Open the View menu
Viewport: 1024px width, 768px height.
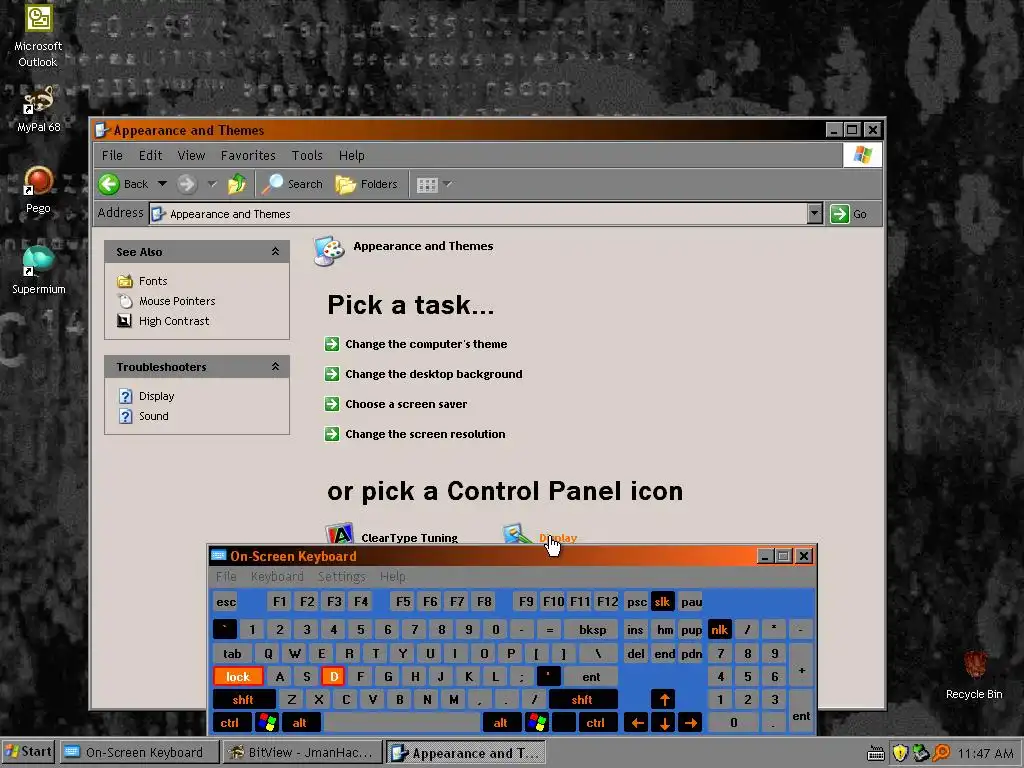coord(191,155)
